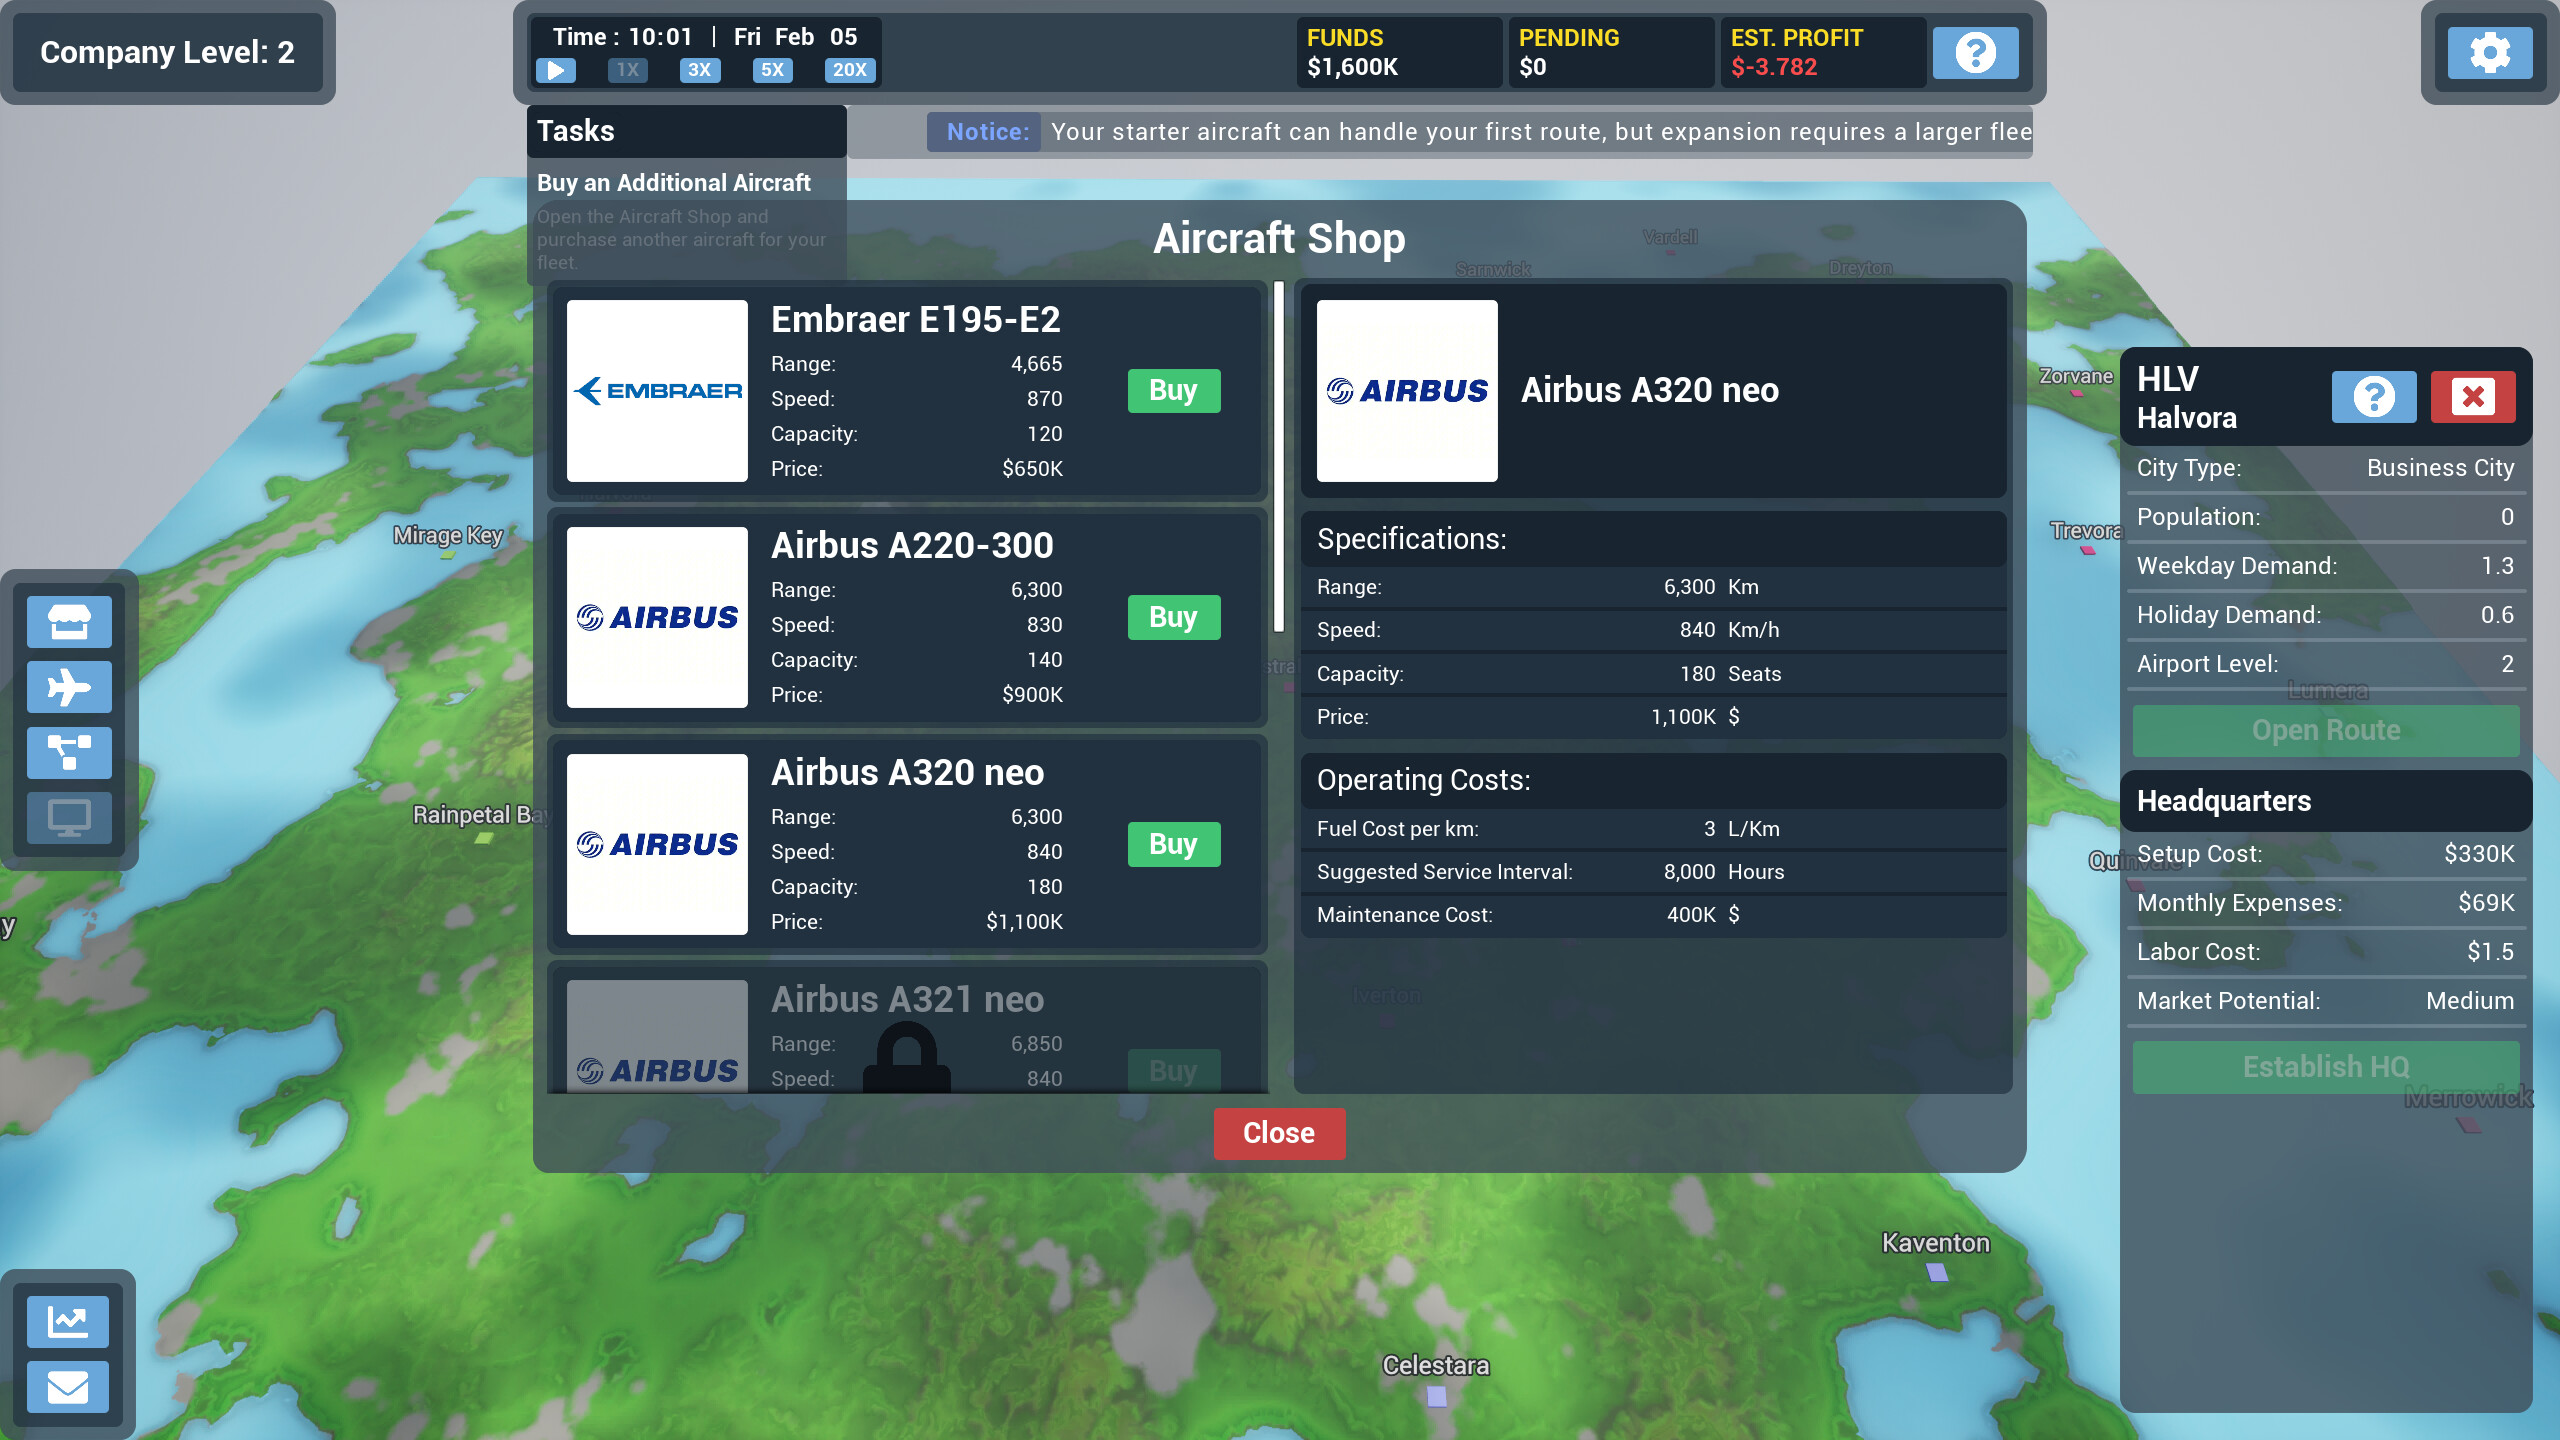This screenshot has width=2560, height=1440.
Task: Click the Headquarters section header
Action: click(x=2326, y=801)
